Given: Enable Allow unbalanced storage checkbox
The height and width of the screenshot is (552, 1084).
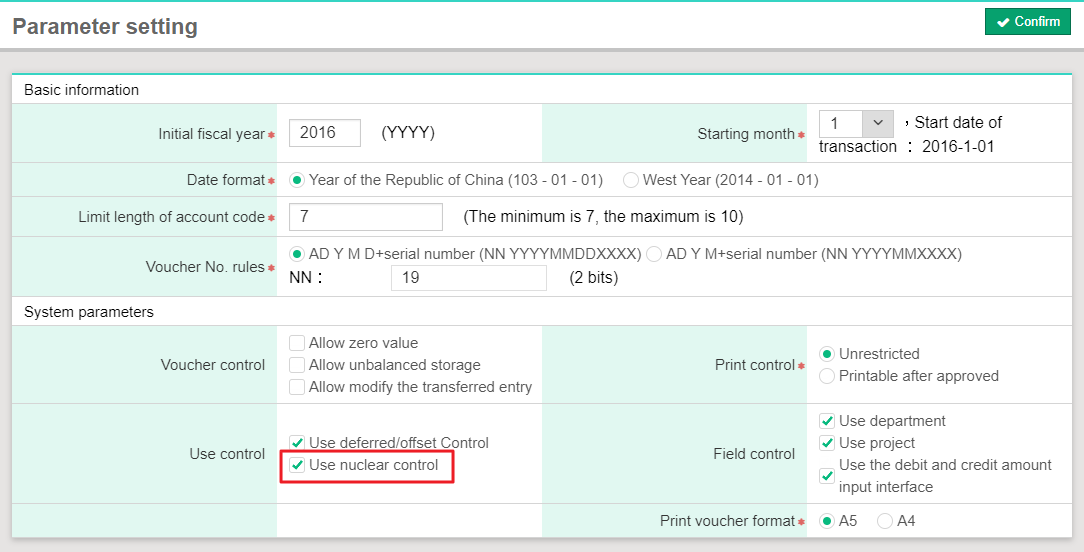Looking at the screenshot, I should (x=297, y=365).
